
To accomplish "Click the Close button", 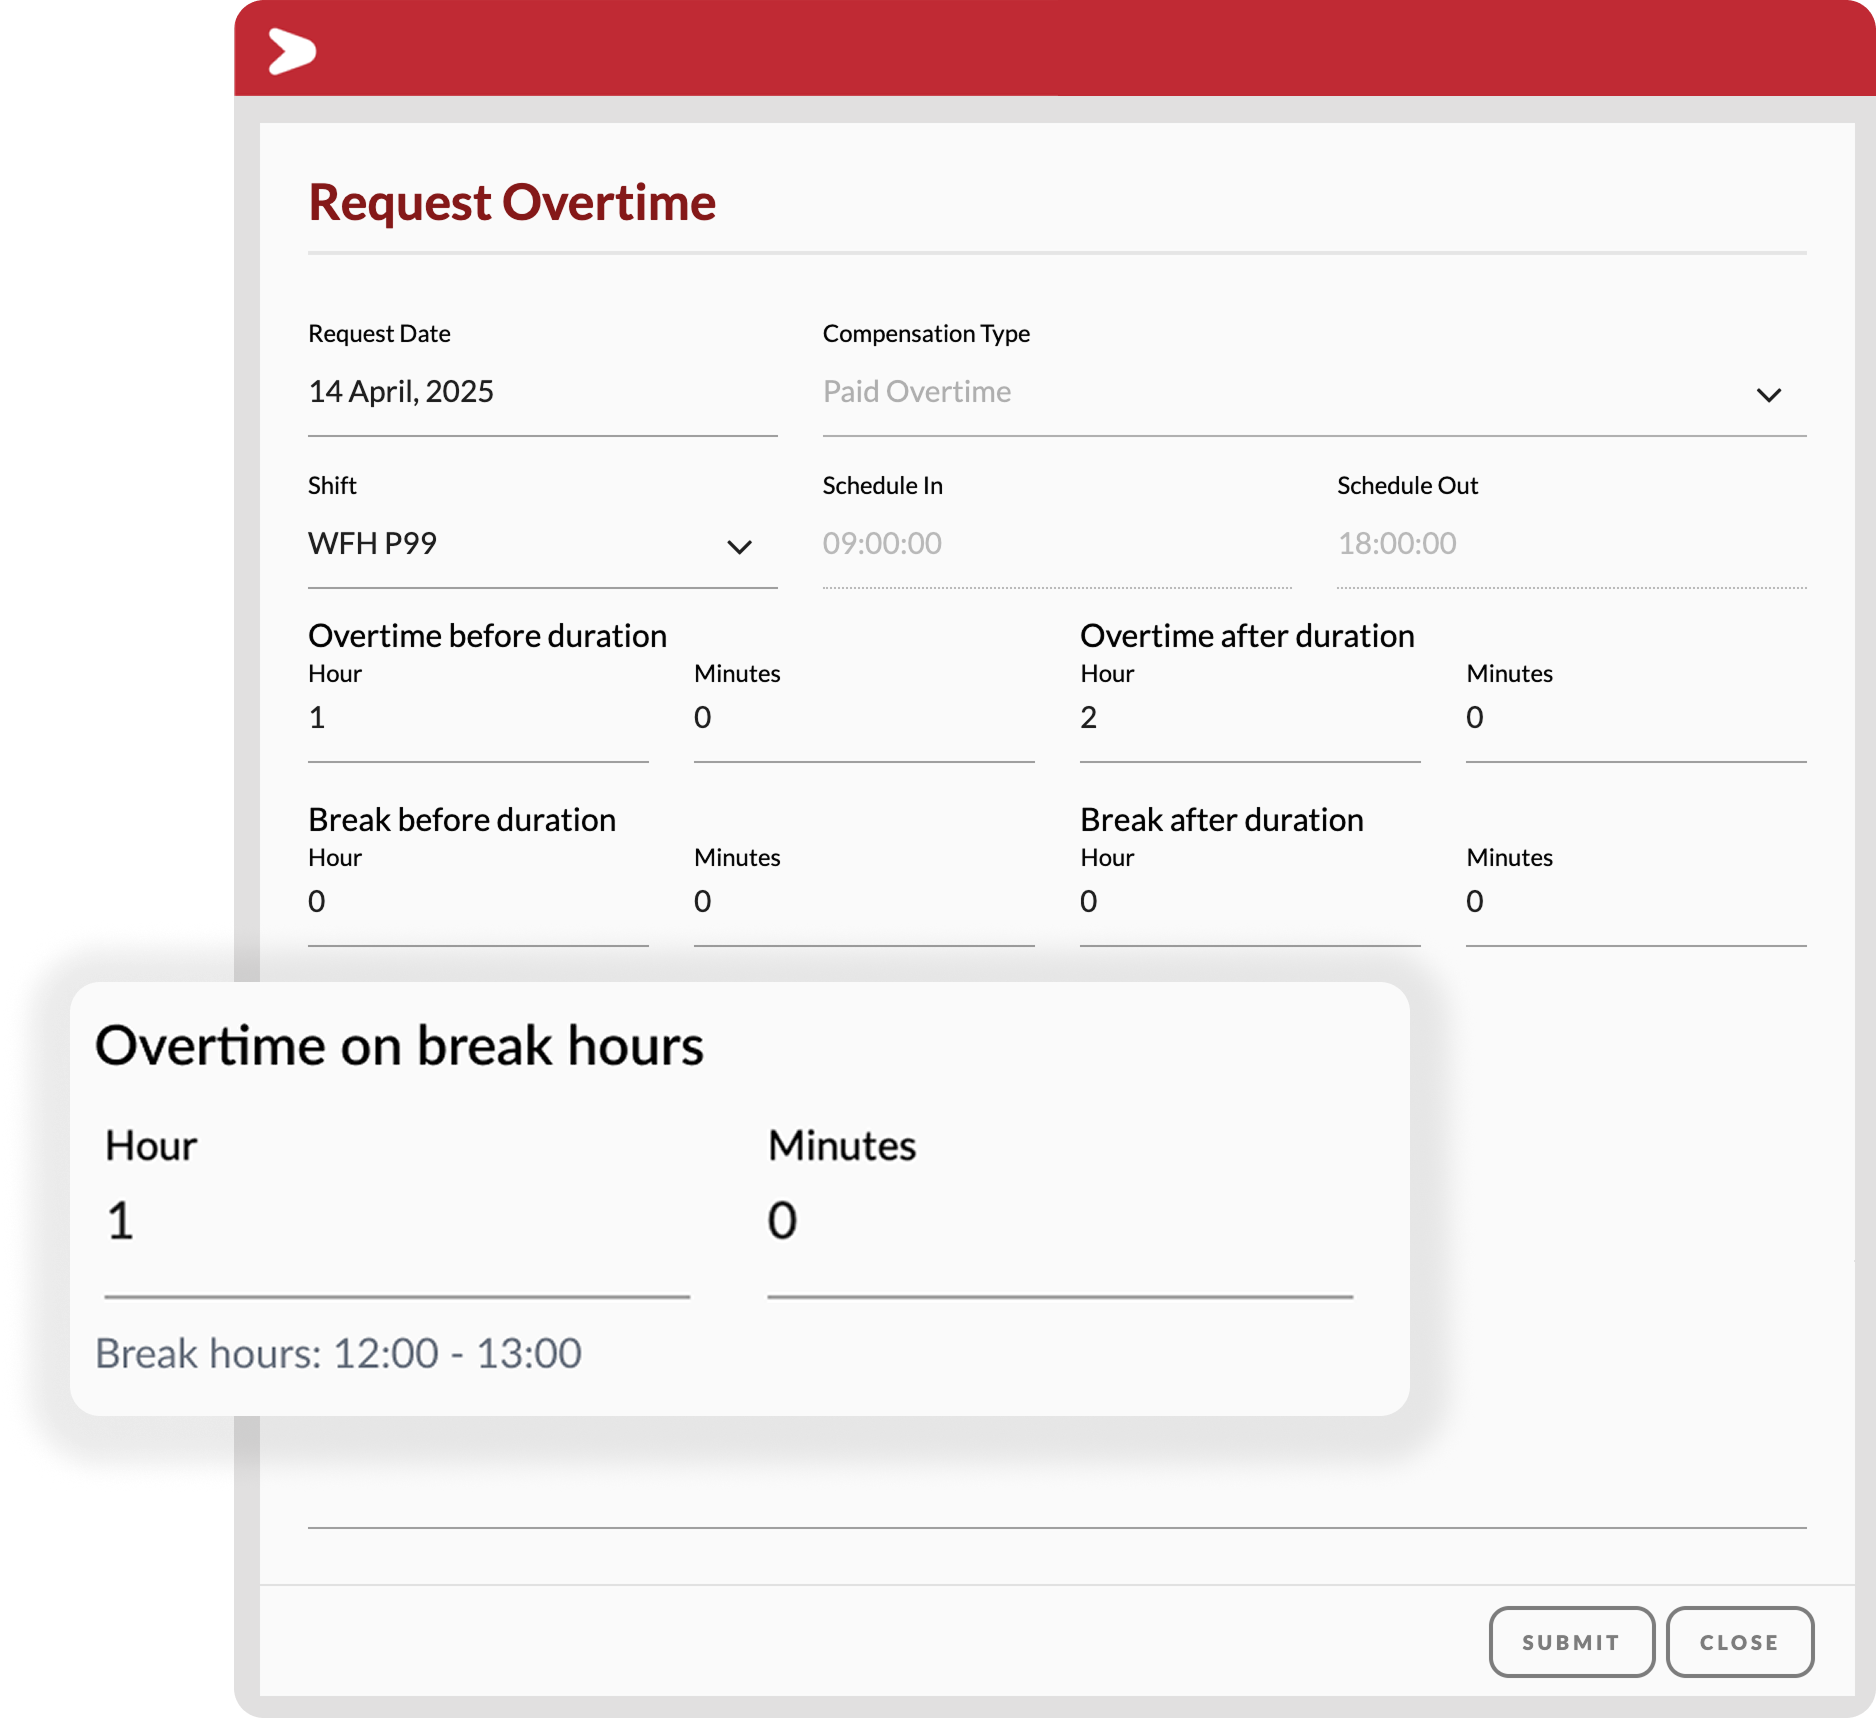I will pos(1740,1641).
